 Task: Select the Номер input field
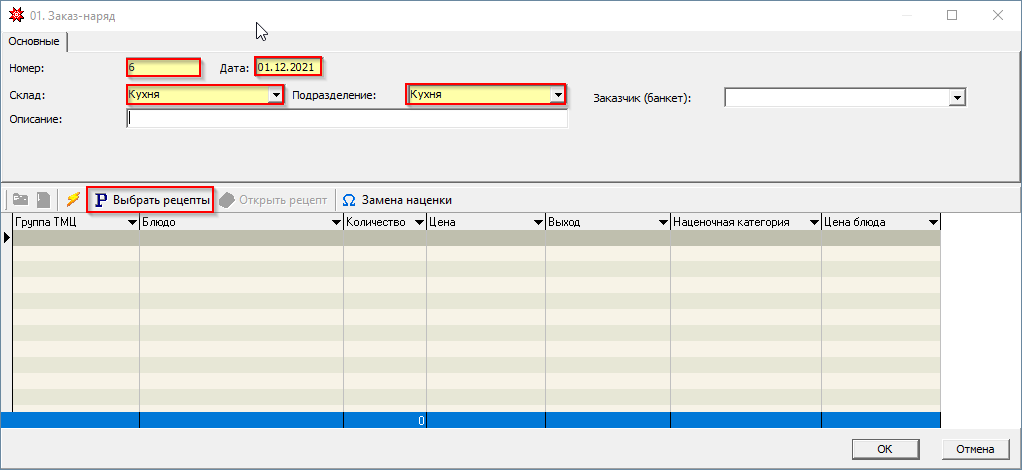[164, 68]
